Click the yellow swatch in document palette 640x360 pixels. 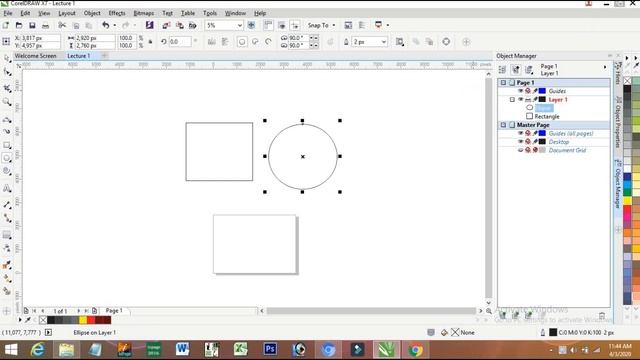pos(83,320)
